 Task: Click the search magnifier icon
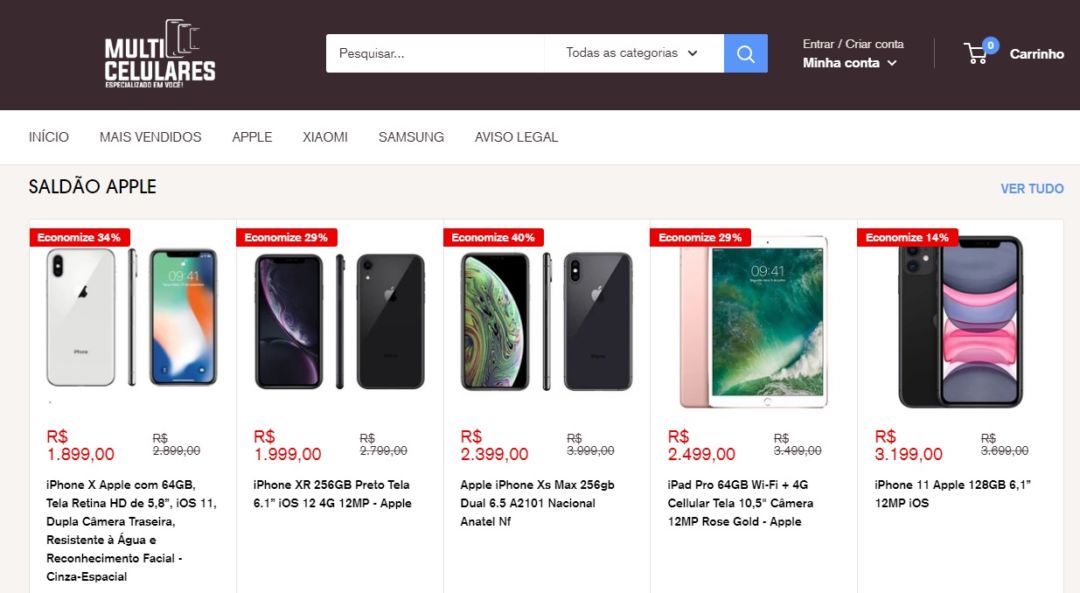click(x=745, y=52)
